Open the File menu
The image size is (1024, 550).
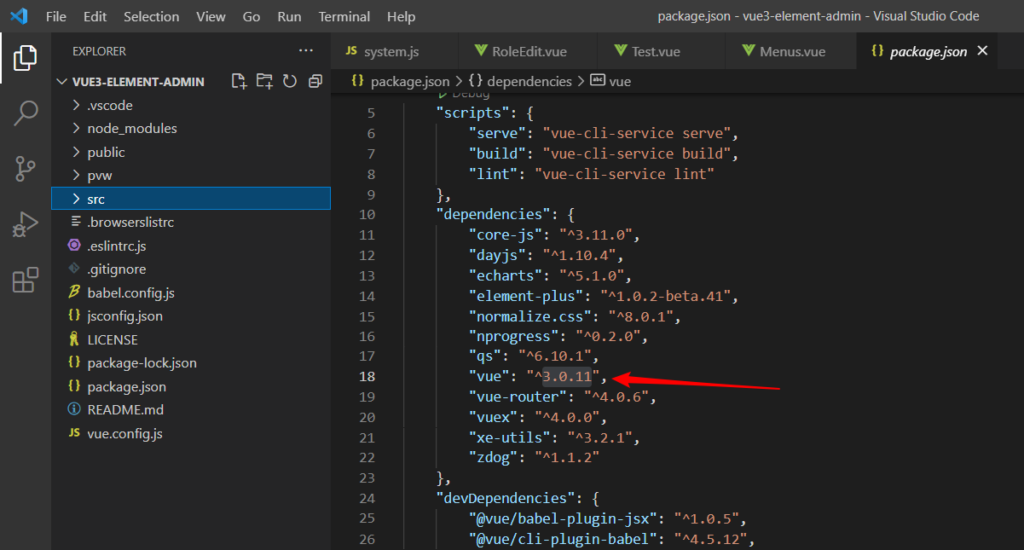(56, 17)
